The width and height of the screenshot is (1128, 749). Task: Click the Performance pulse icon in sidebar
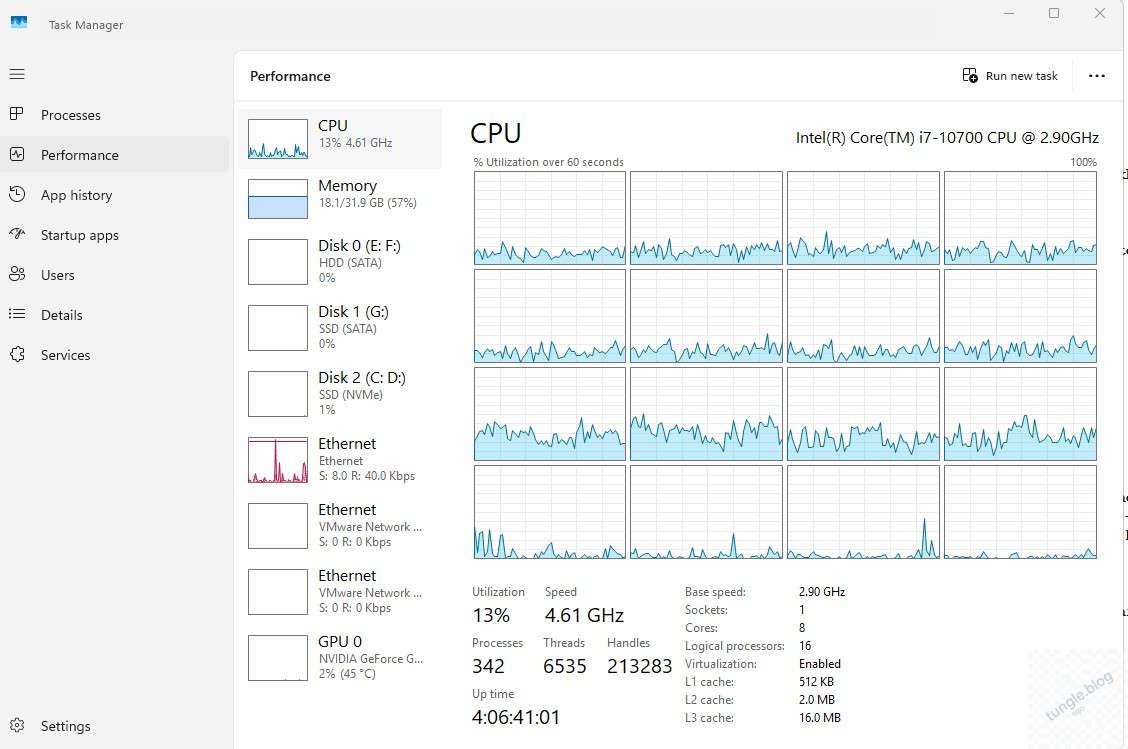pos(17,154)
